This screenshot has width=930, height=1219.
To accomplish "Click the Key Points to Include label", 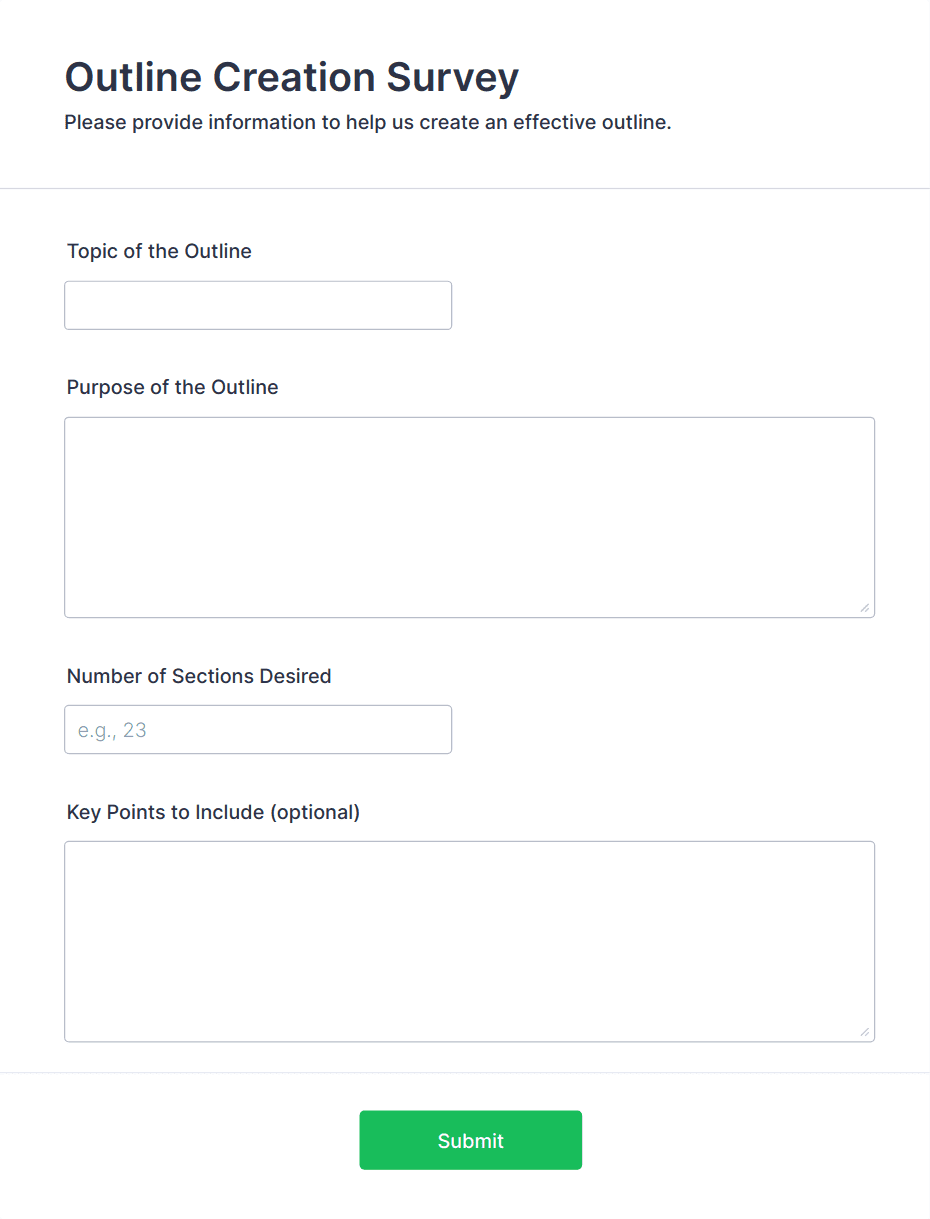I will tap(212, 812).
